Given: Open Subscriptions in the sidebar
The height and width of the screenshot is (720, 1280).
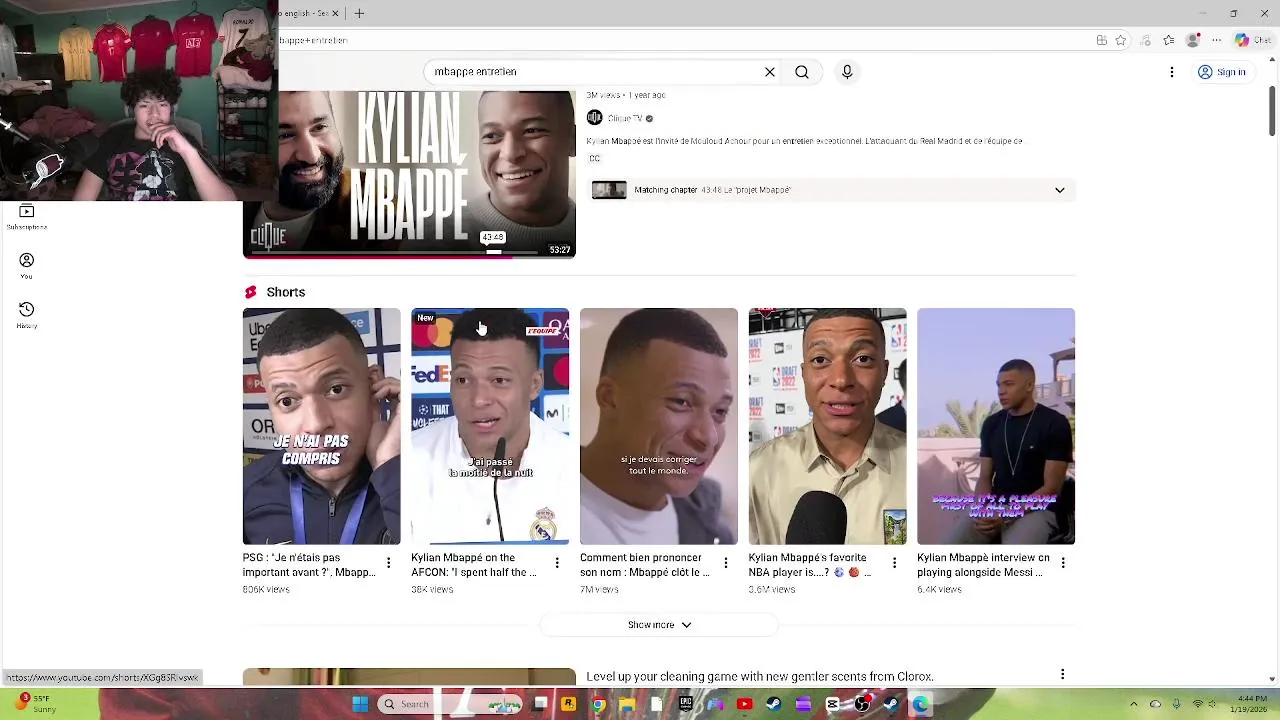Looking at the screenshot, I should (27, 216).
